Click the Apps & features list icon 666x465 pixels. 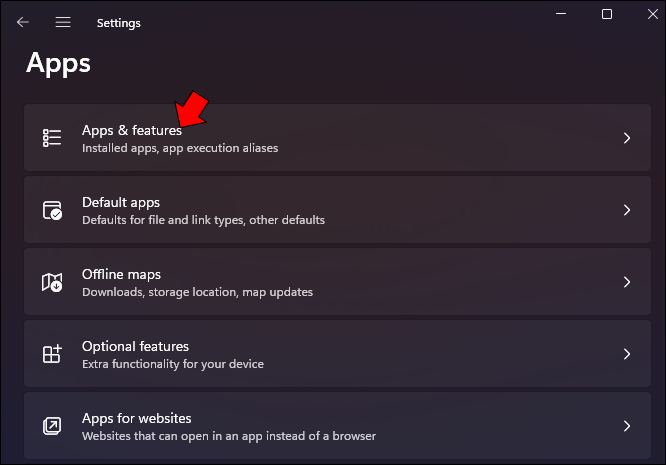52,138
